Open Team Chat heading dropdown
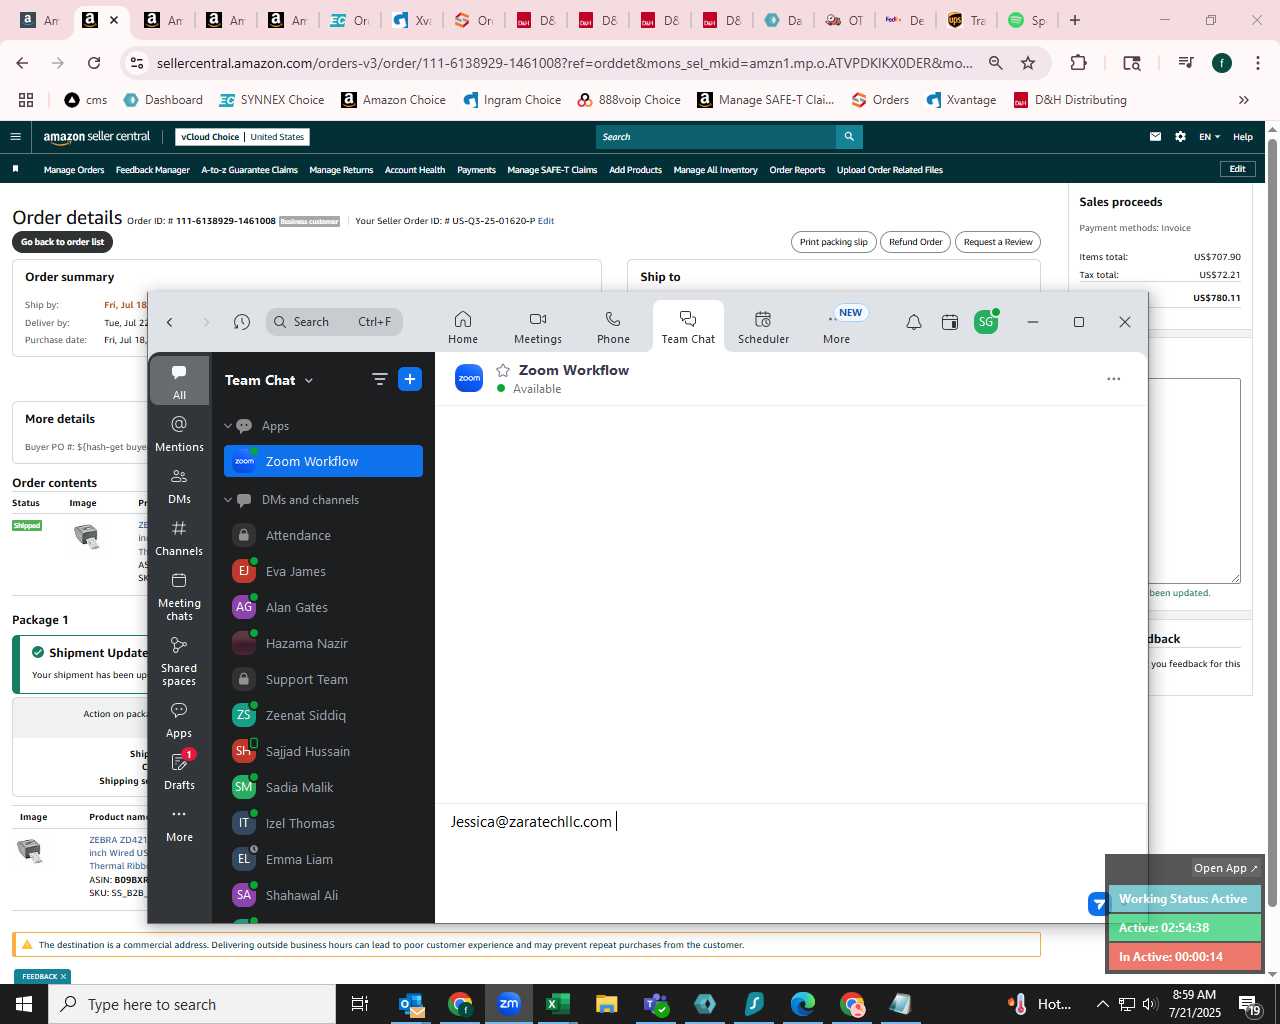 pyautogui.click(x=269, y=380)
